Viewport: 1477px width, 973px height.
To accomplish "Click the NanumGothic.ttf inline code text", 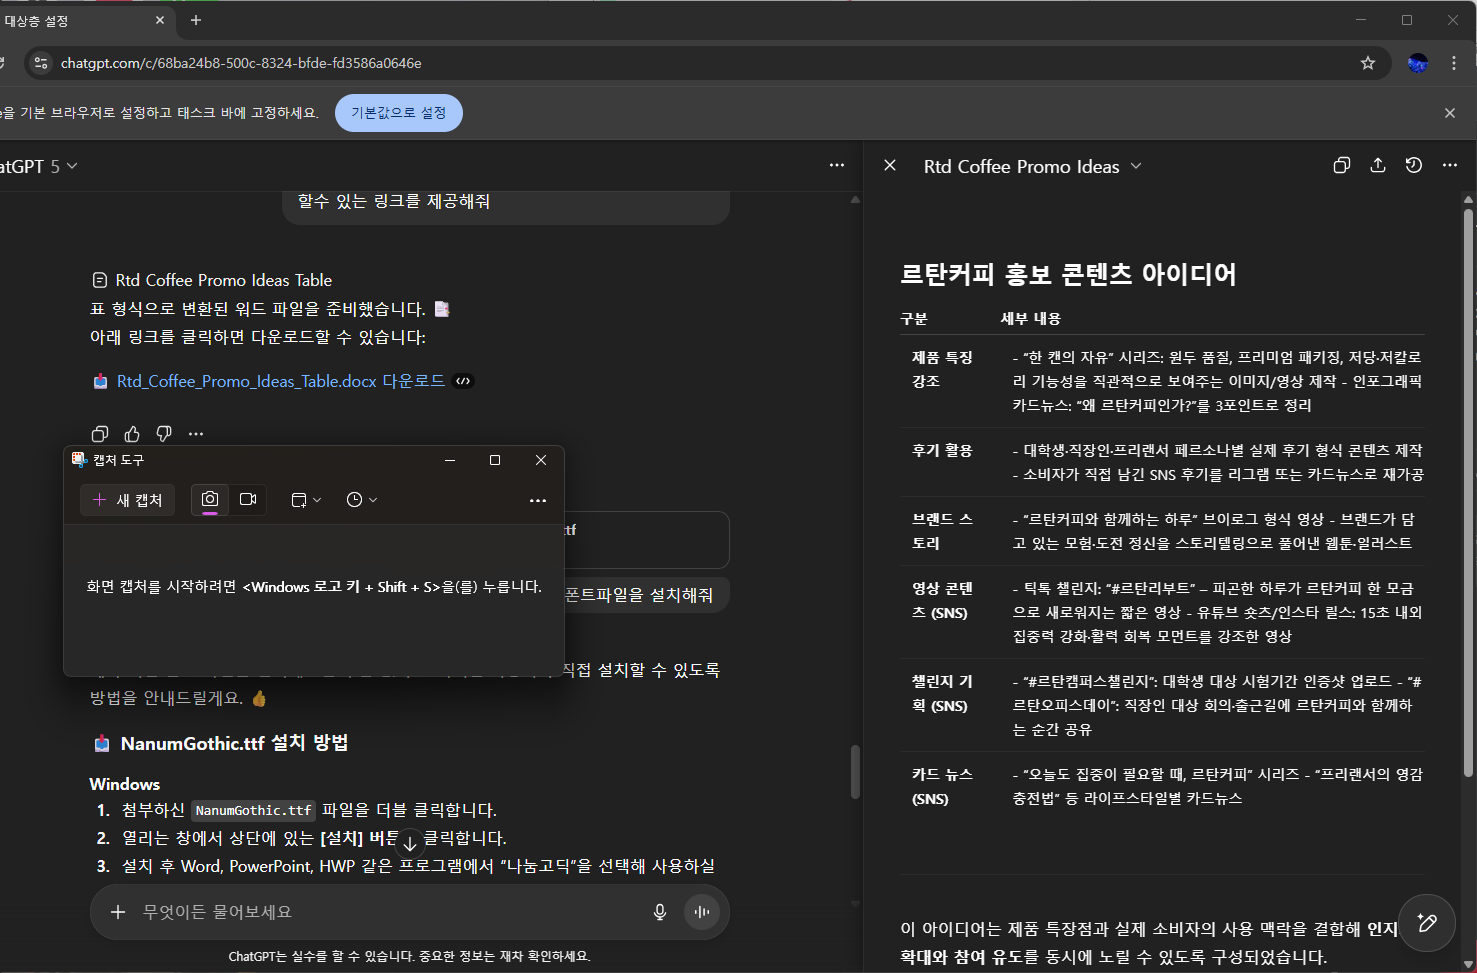I will (254, 810).
